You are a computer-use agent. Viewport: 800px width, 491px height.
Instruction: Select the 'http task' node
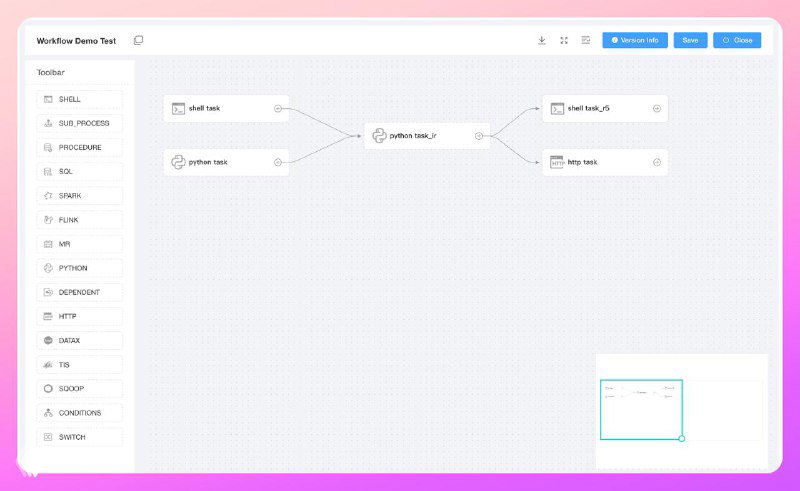pyautogui.click(x=605, y=162)
